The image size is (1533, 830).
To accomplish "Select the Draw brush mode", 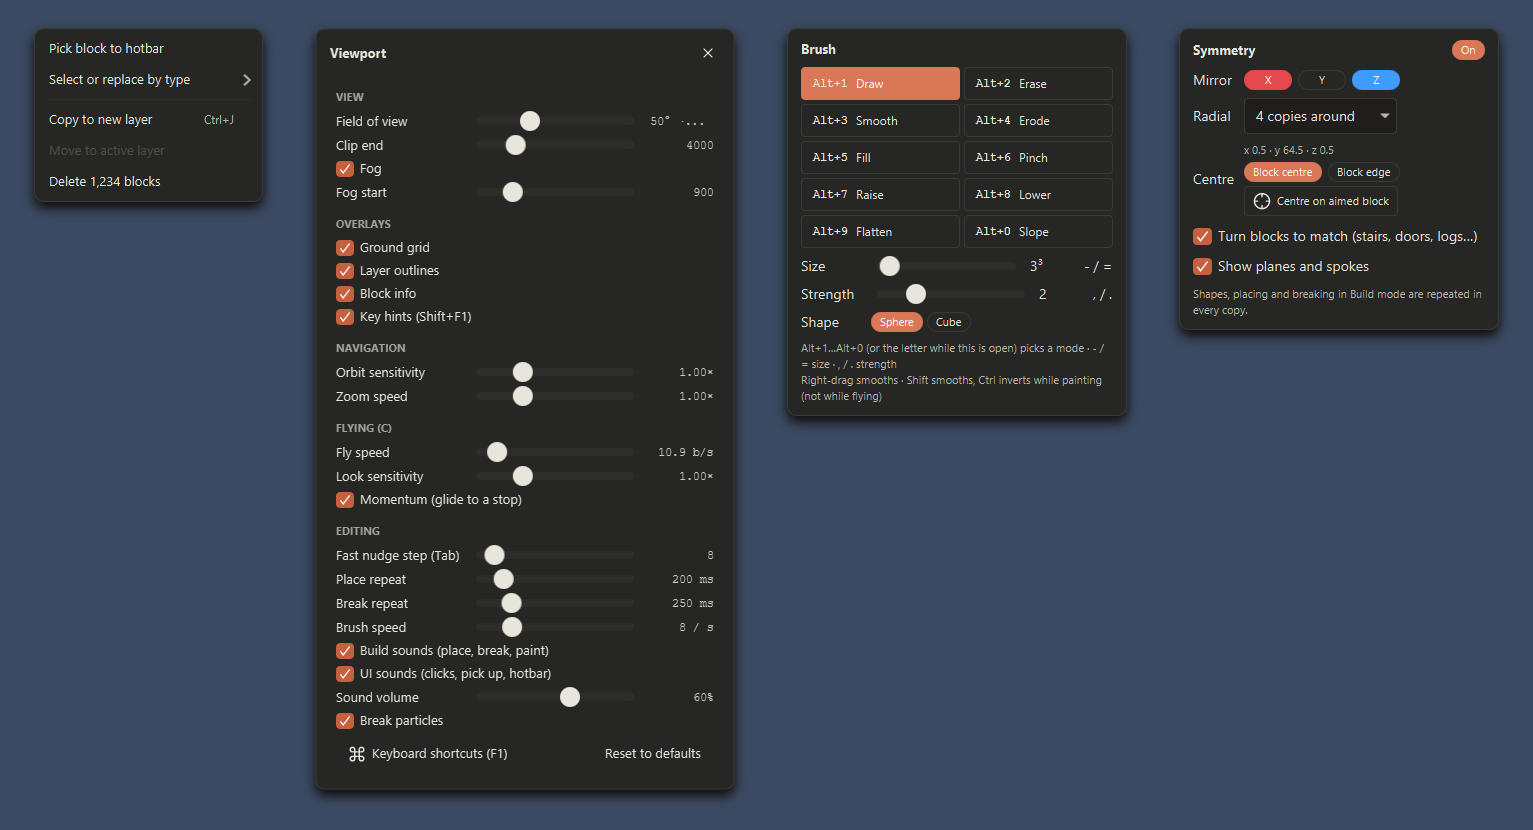I will tap(880, 84).
